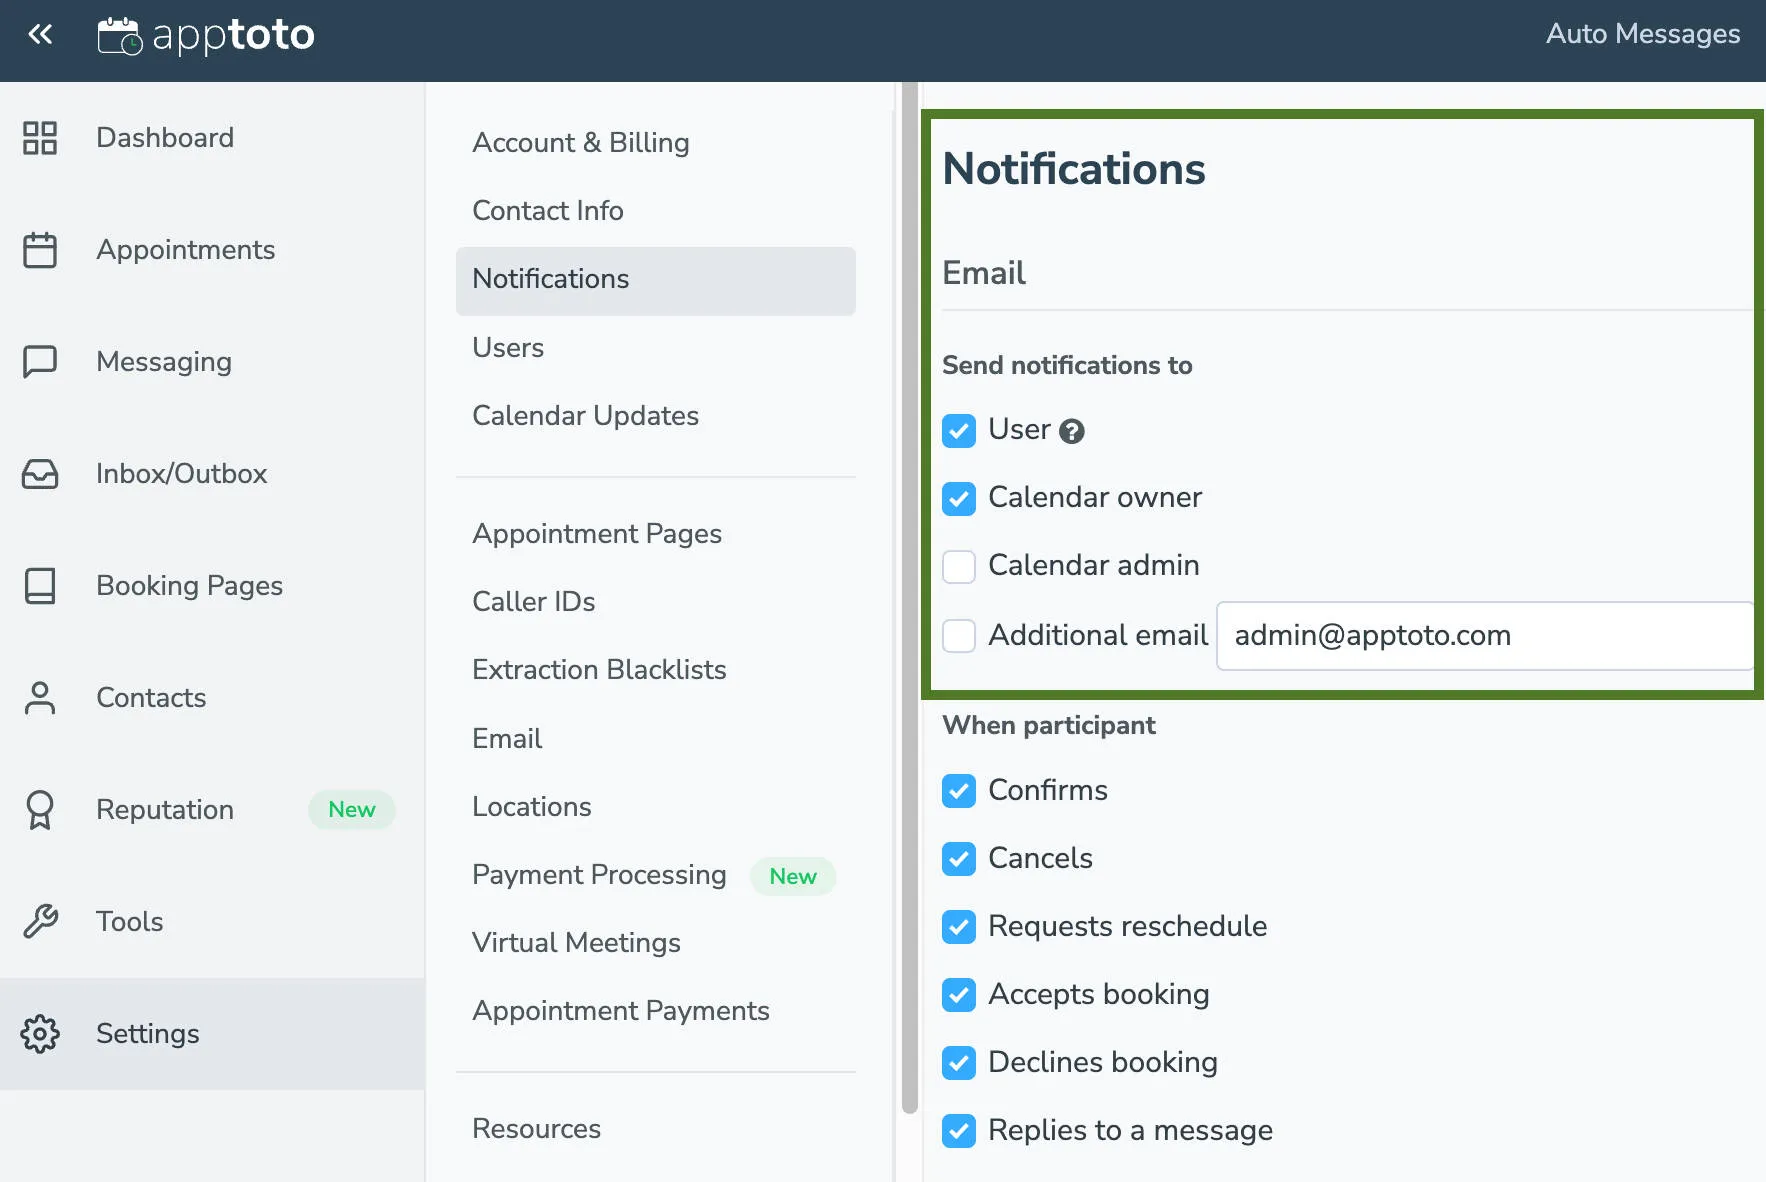Viewport: 1766px width, 1182px height.
Task: Open the Payment Processing settings
Action: pyautogui.click(x=599, y=875)
